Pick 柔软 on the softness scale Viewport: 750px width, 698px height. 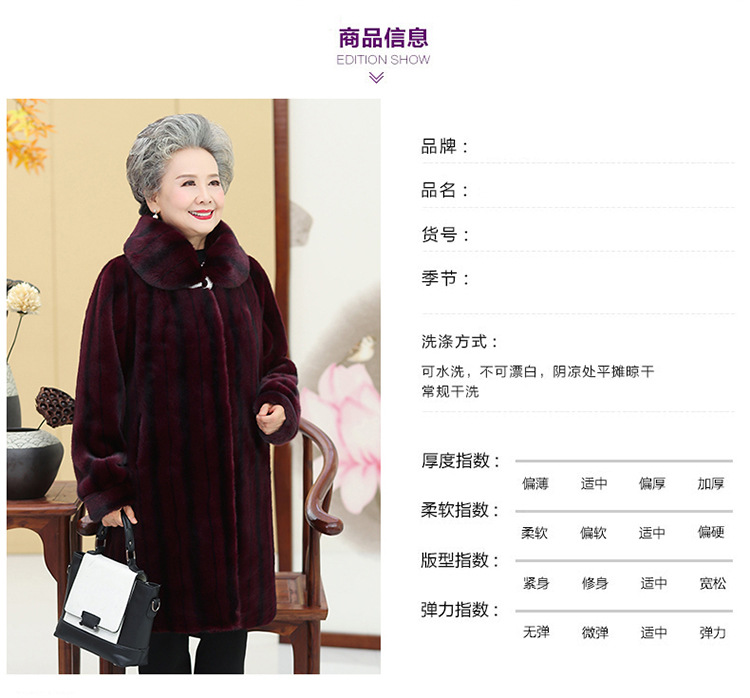click(x=534, y=532)
